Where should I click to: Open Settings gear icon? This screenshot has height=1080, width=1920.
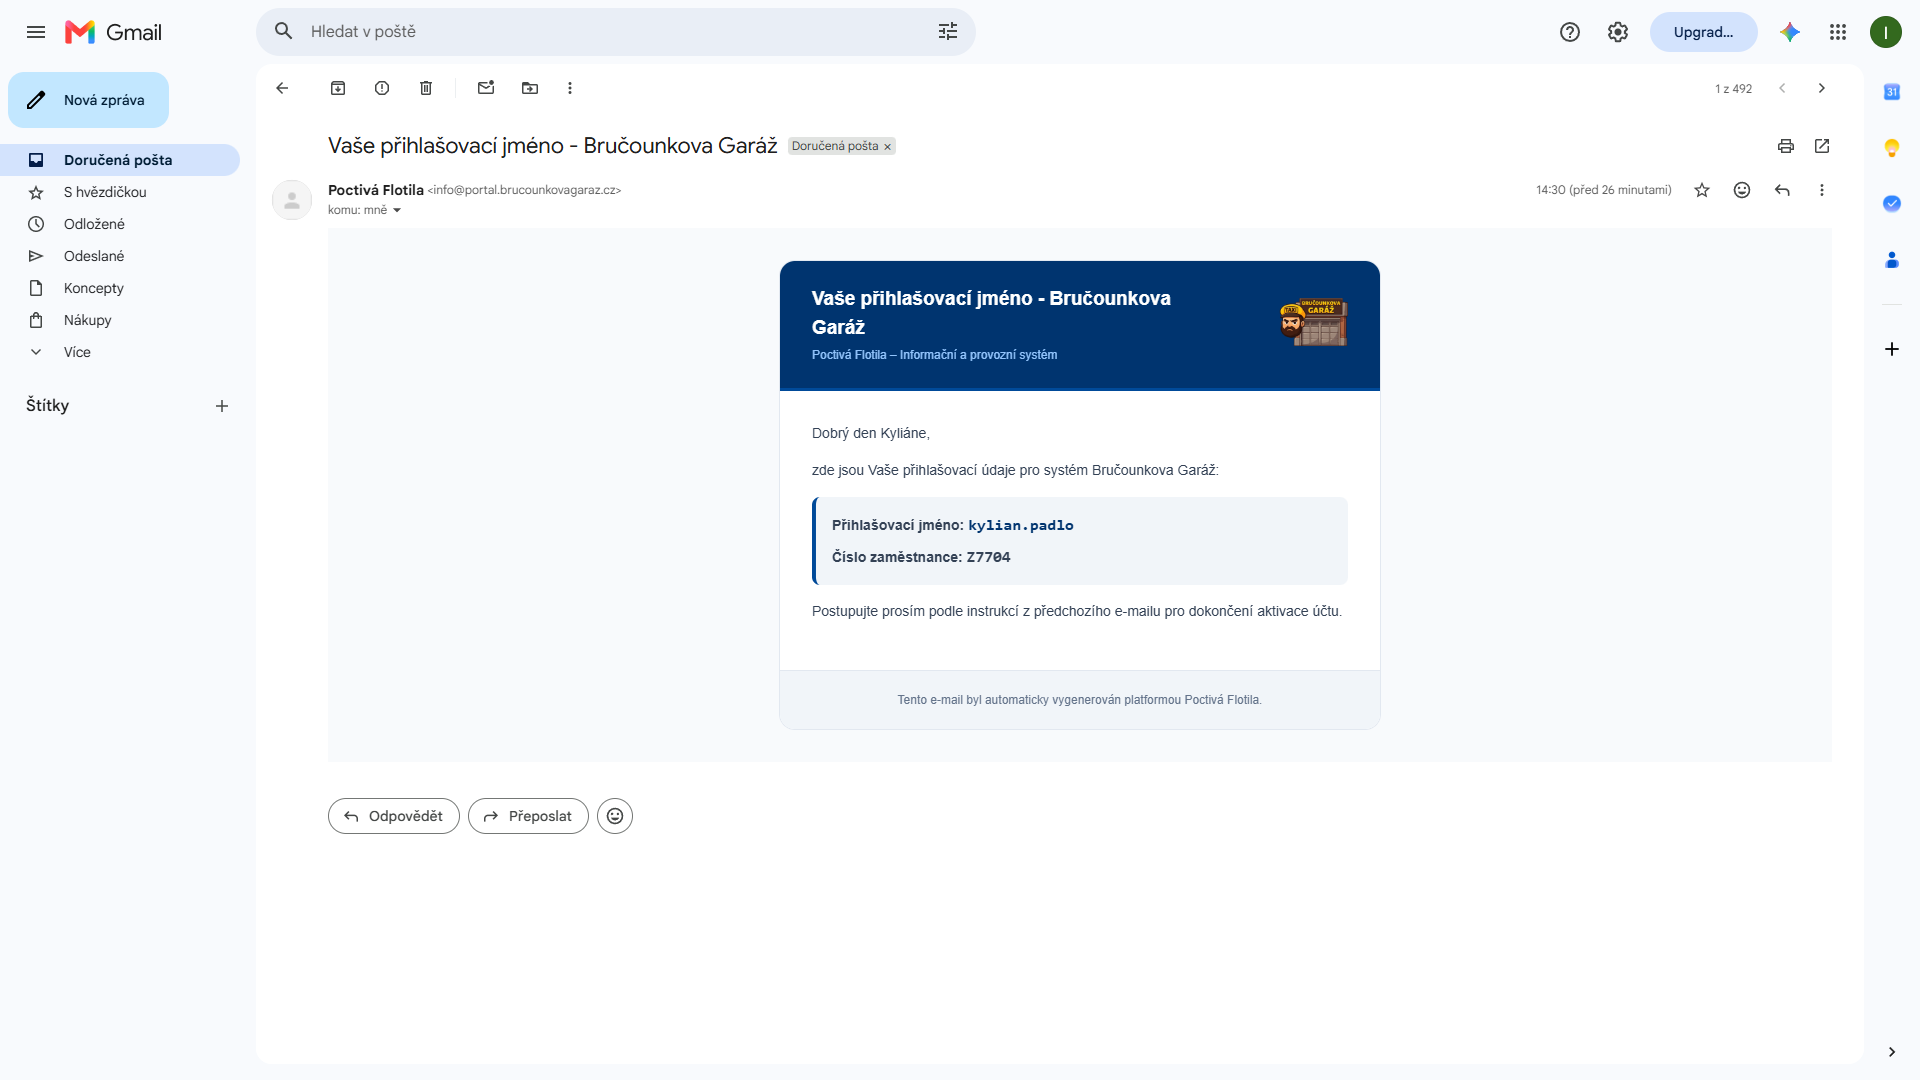(x=1618, y=32)
